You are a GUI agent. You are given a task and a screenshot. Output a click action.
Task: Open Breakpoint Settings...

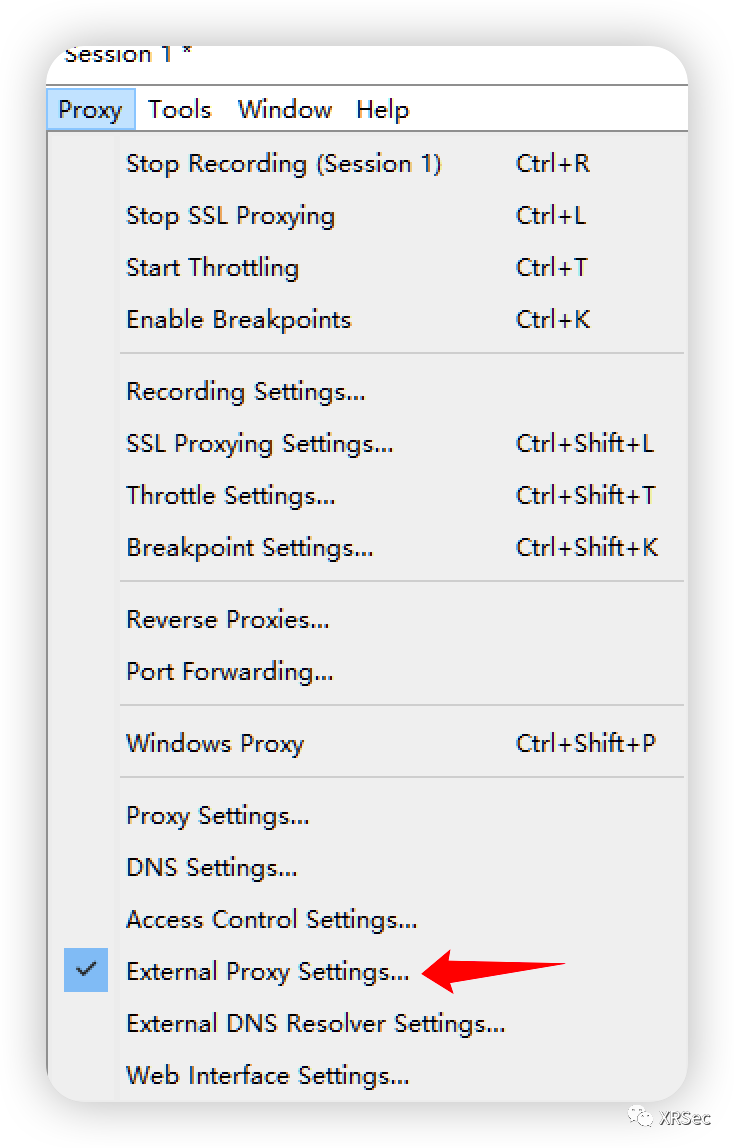pos(249,548)
